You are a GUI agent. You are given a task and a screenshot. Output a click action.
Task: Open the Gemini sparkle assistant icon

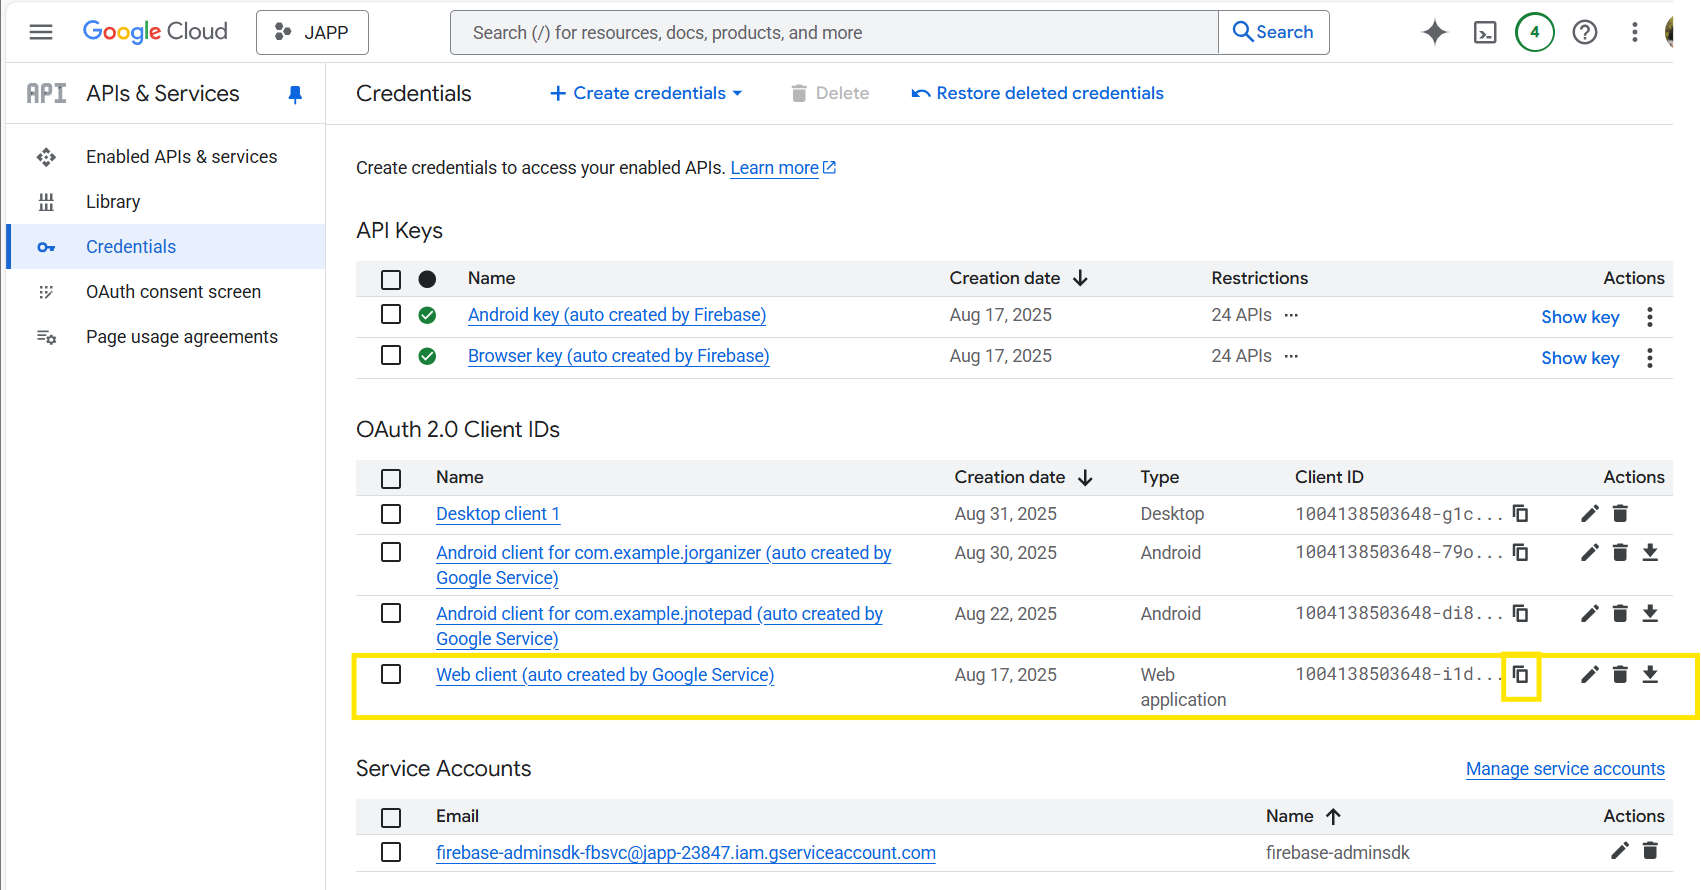click(x=1435, y=32)
